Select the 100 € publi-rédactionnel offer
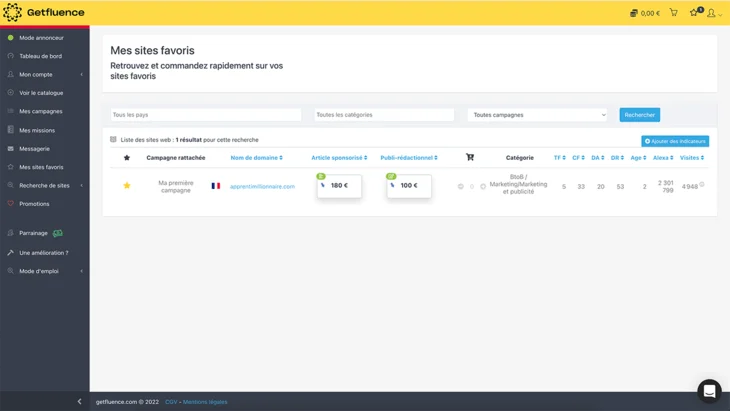730x411 pixels. click(x=409, y=186)
